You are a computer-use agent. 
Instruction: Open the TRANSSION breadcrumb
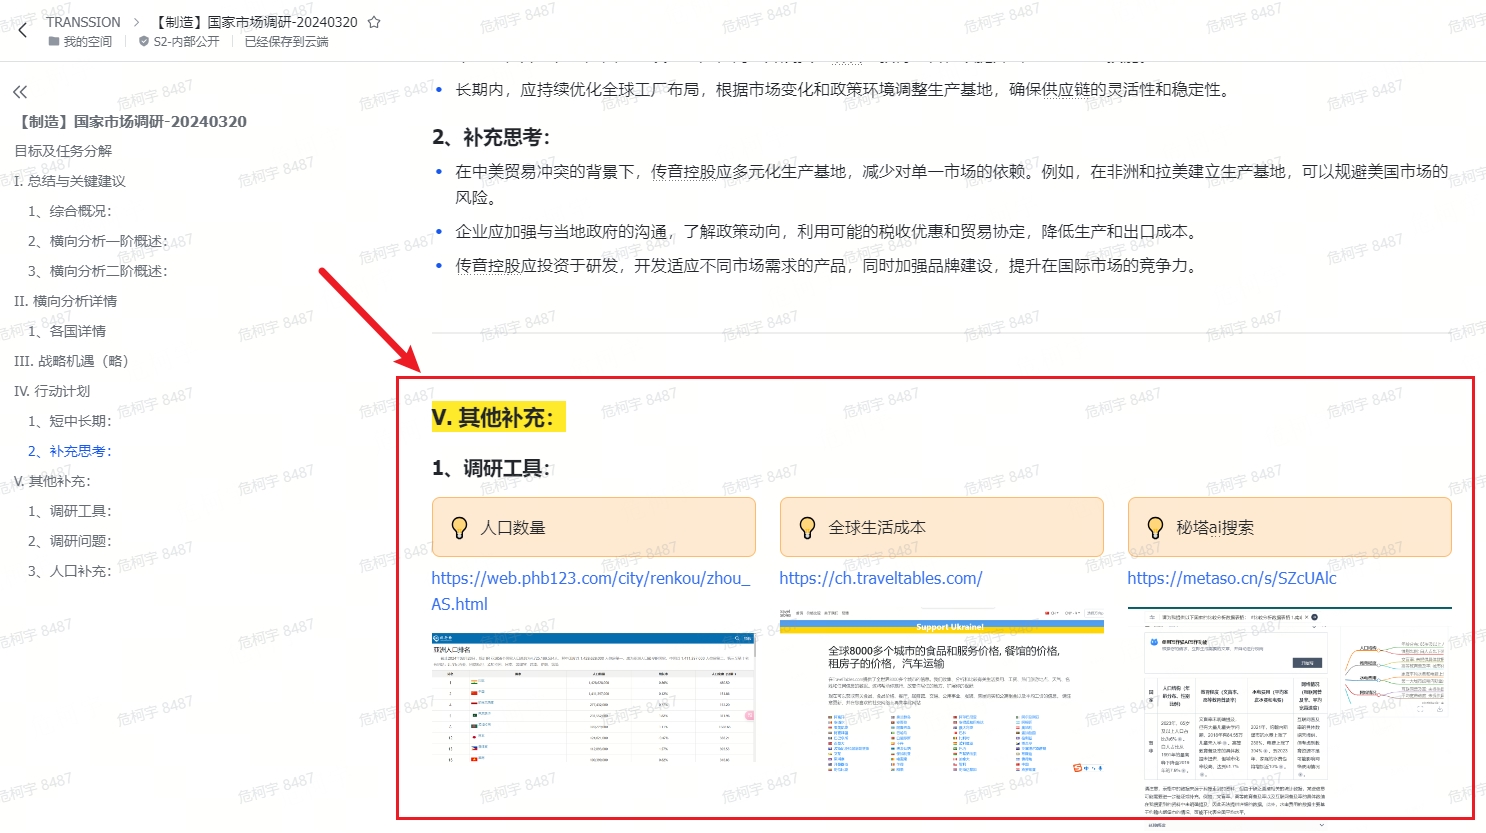83,22
